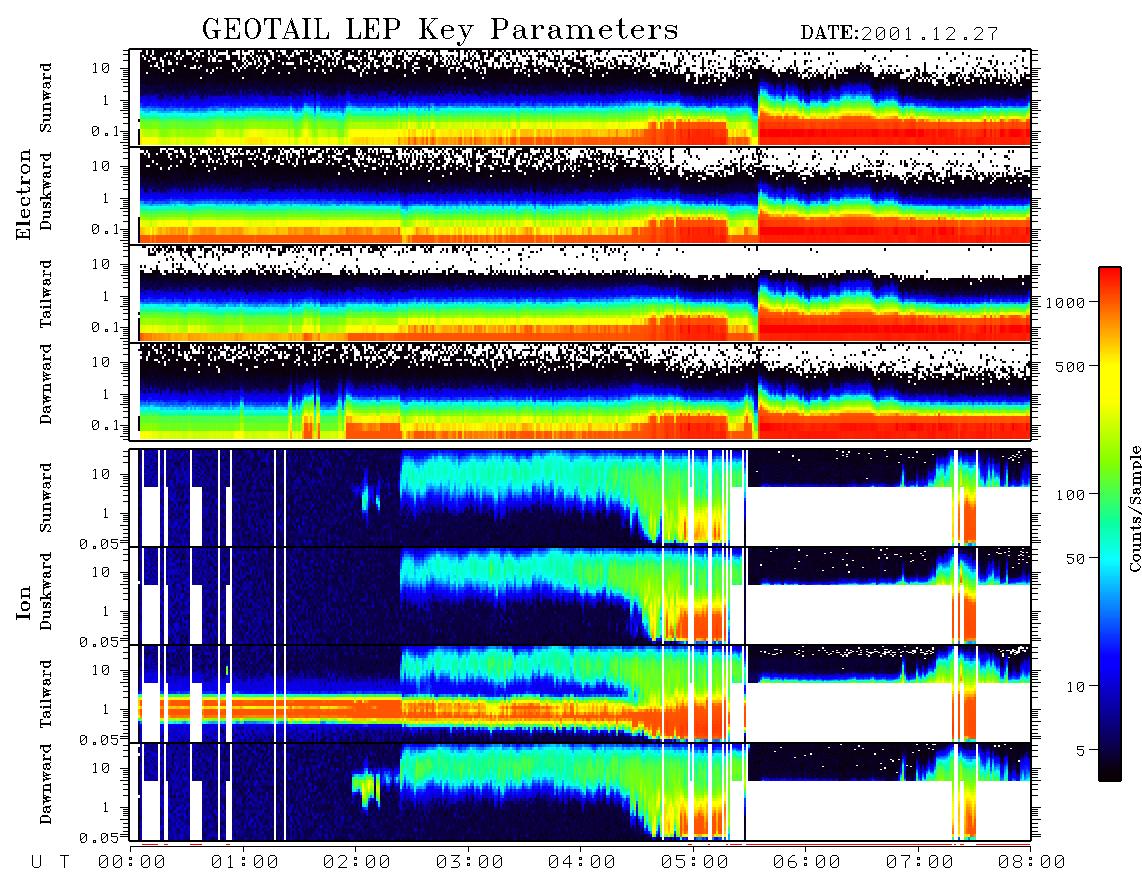Click the '07:00' time tick label
Image resolution: width=1142 pixels, height=880 pixels.
920,863
